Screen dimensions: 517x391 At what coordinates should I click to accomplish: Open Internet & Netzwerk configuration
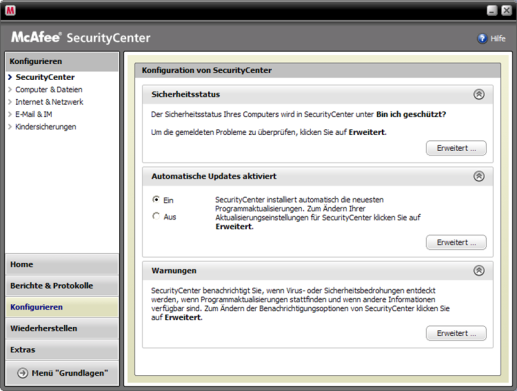point(49,102)
